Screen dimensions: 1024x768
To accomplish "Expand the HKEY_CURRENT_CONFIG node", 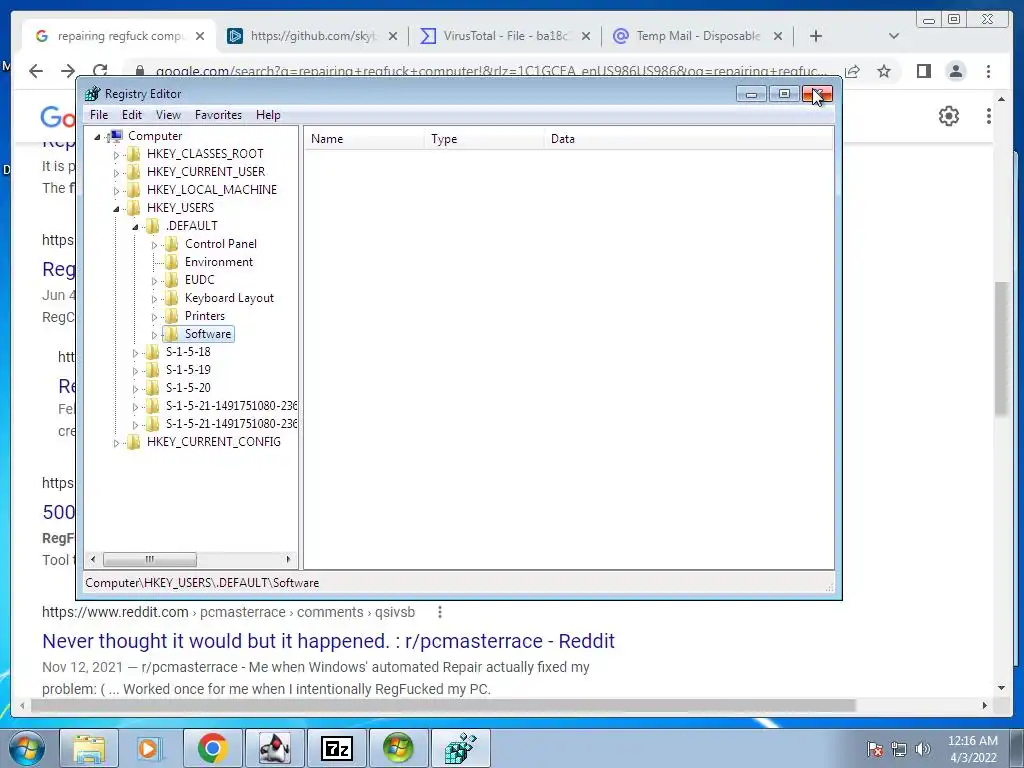I will tap(116, 443).
